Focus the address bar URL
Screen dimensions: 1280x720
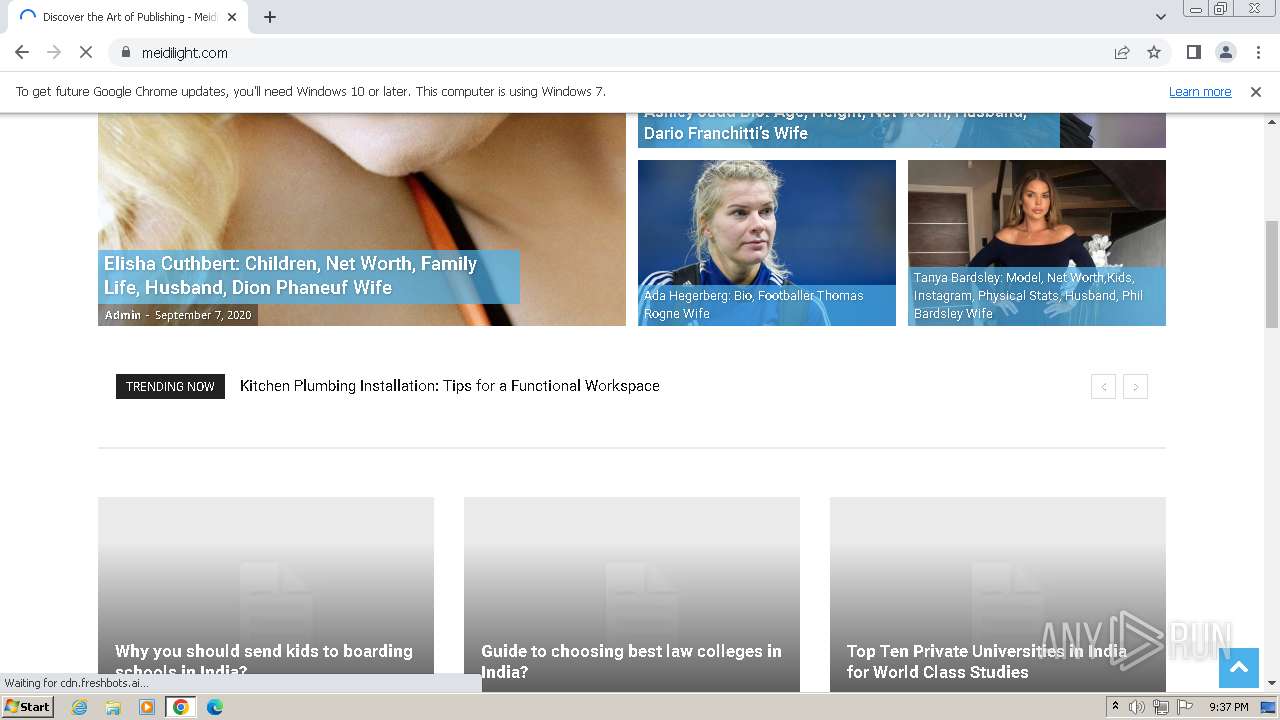click(185, 52)
